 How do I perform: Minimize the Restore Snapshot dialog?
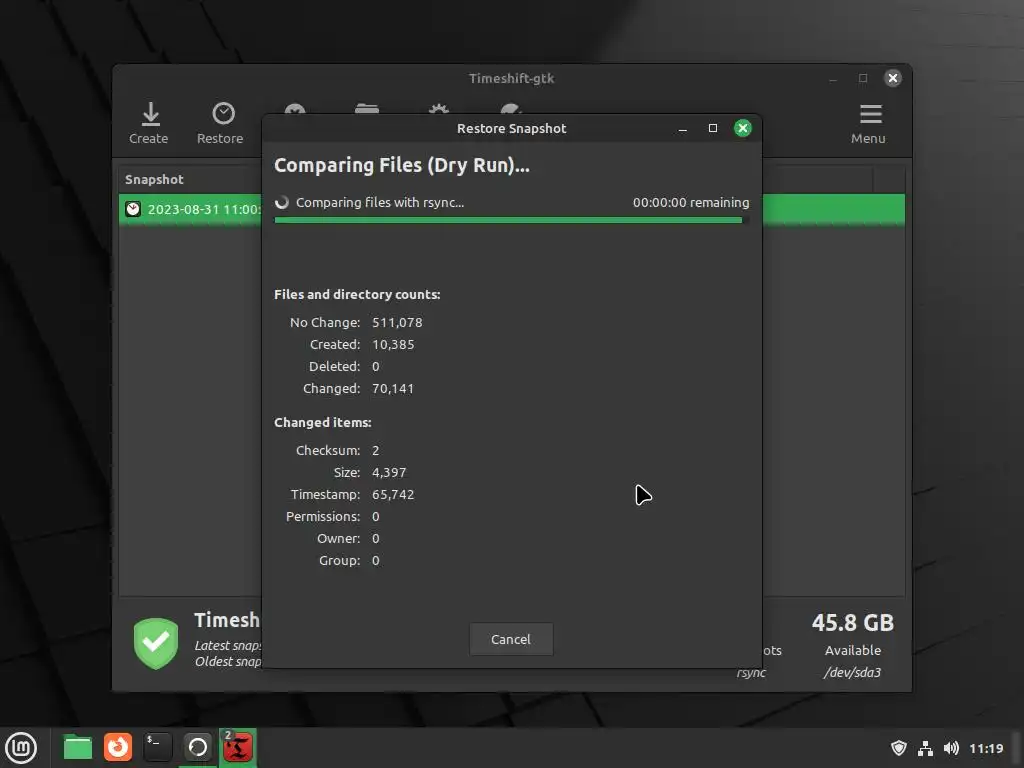tap(682, 129)
